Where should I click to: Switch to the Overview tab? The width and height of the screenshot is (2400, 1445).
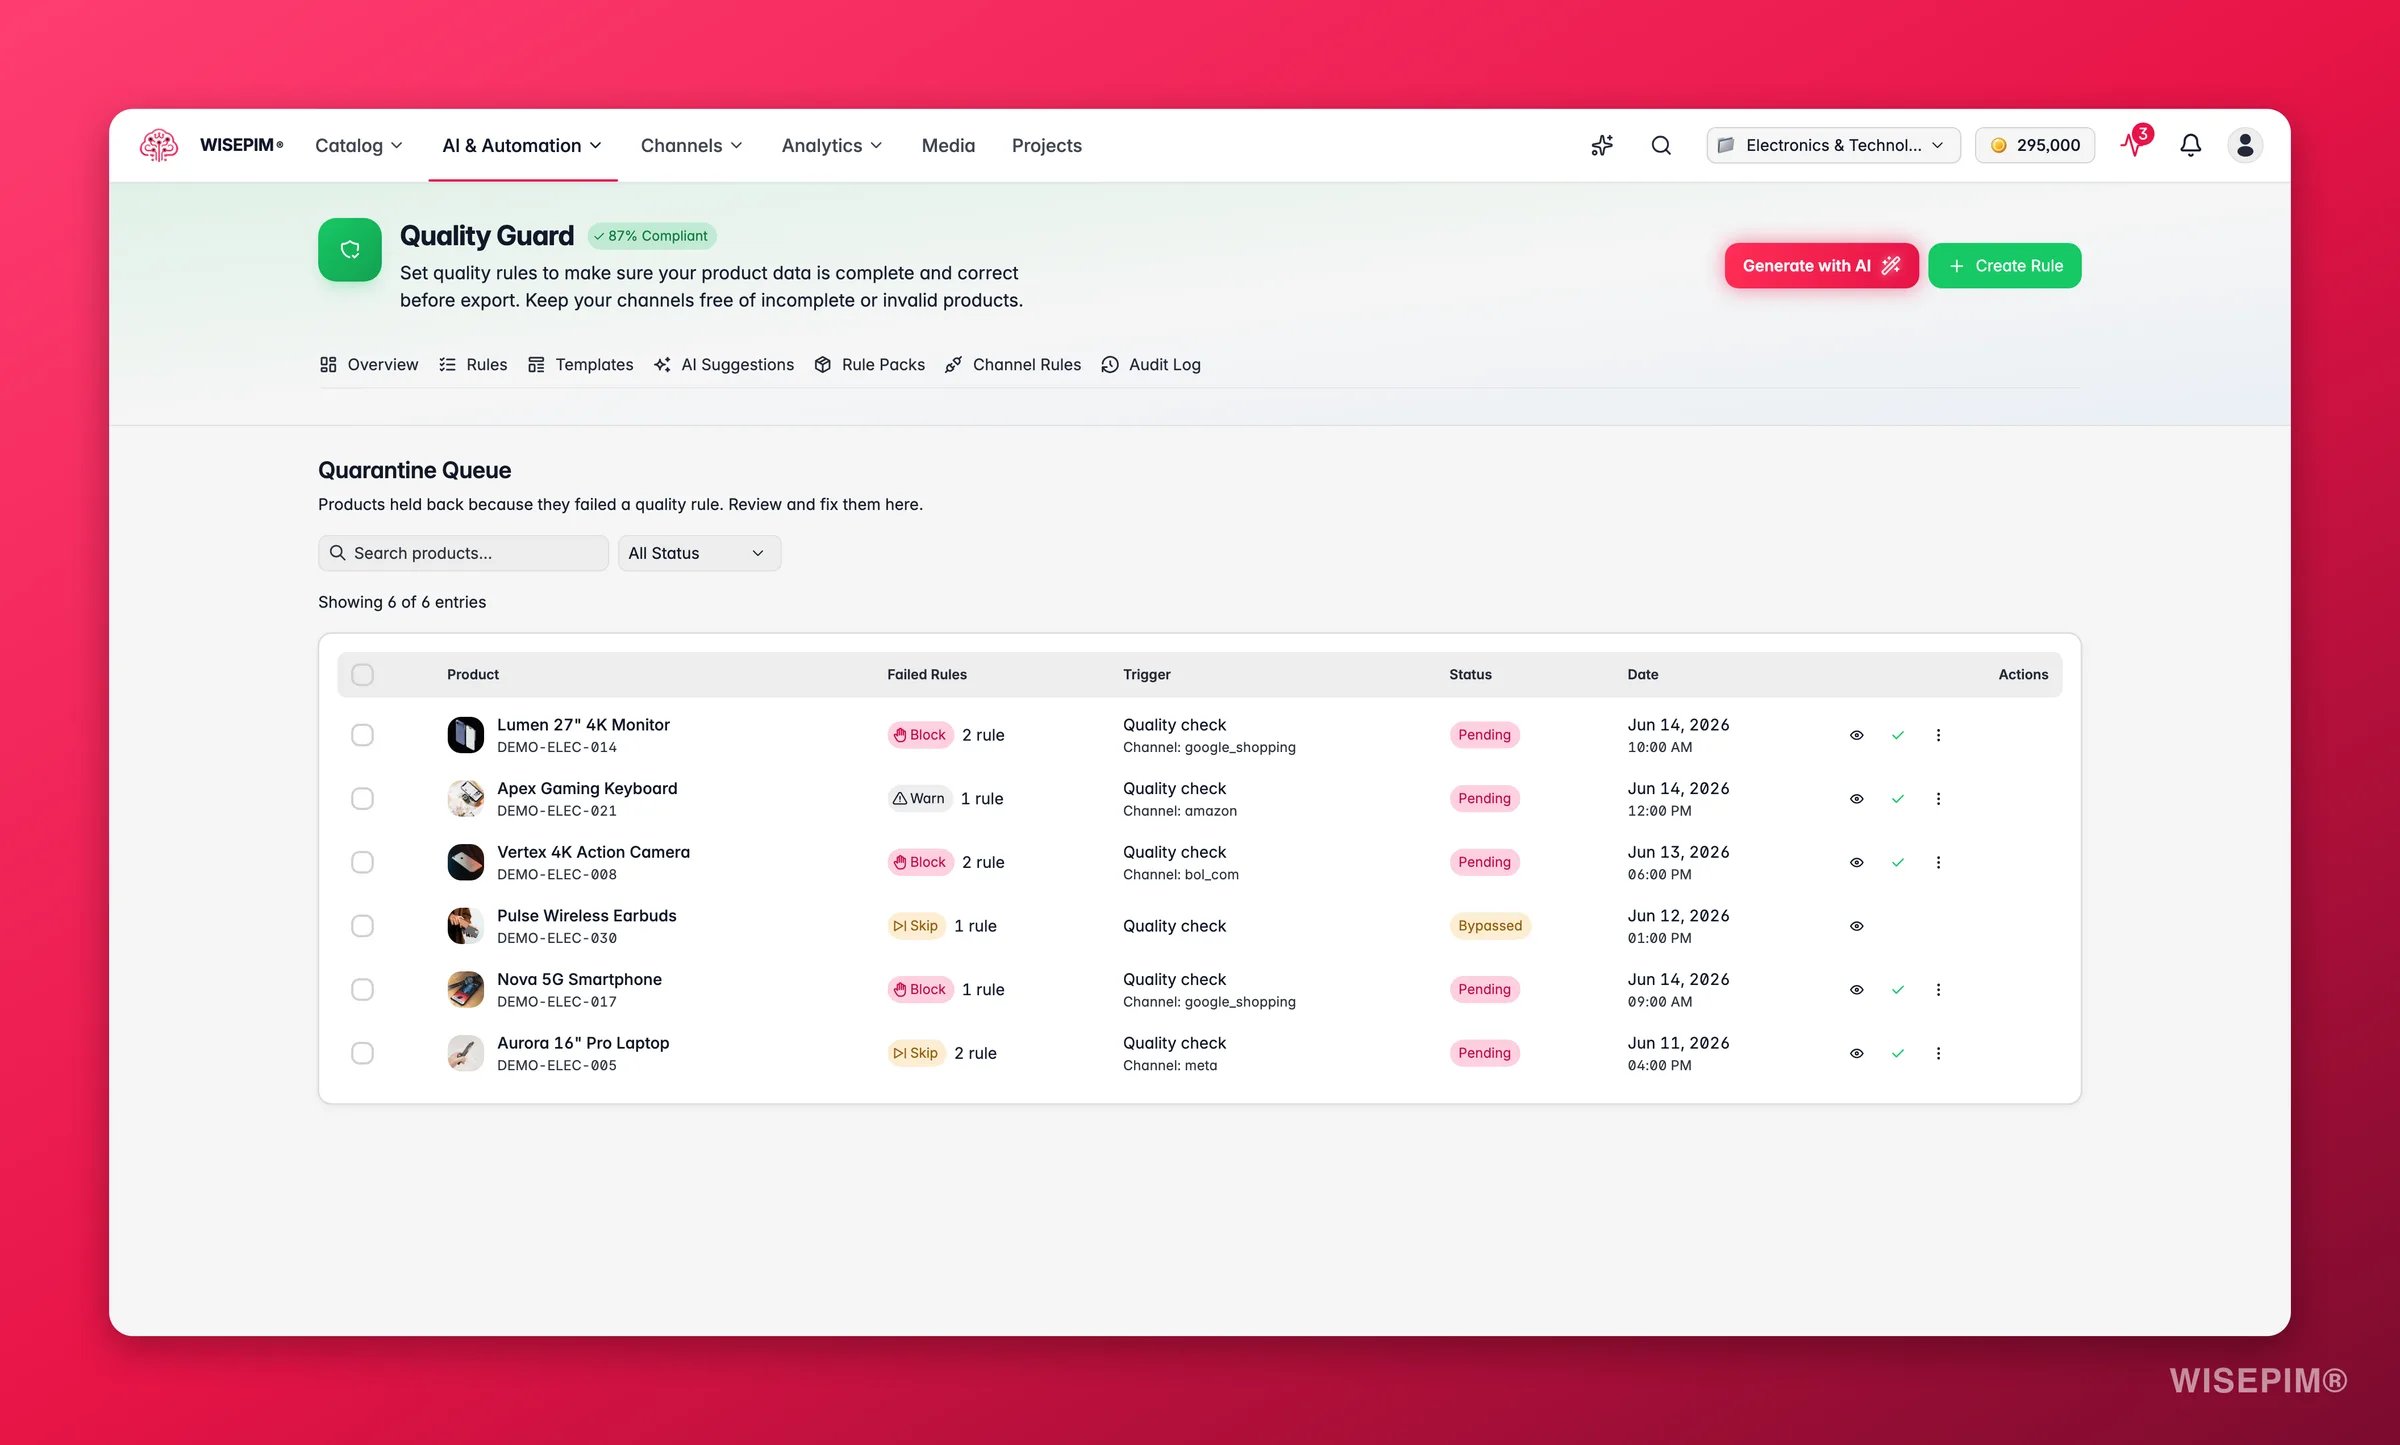click(x=369, y=365)
